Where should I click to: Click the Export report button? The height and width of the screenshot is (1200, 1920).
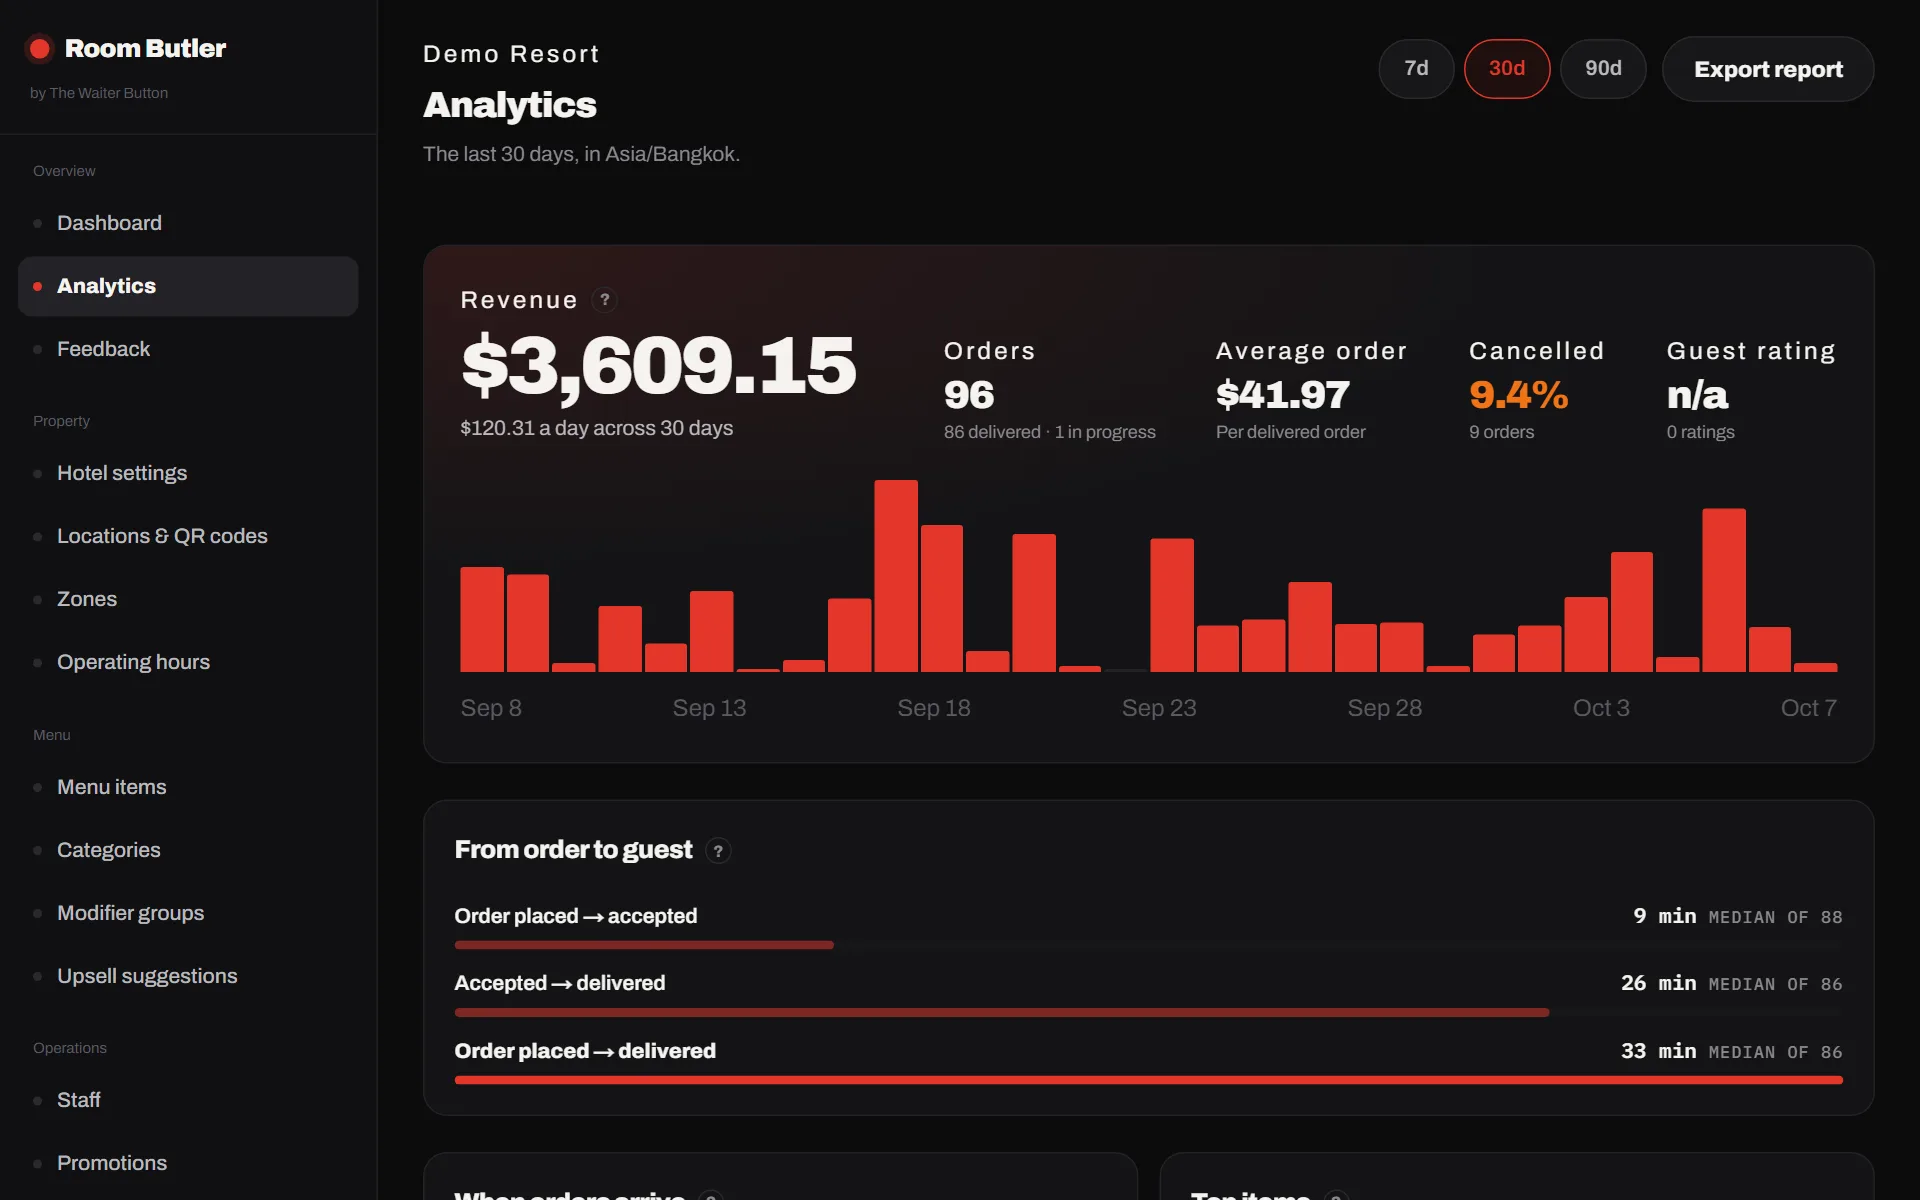click(1768, 69)
